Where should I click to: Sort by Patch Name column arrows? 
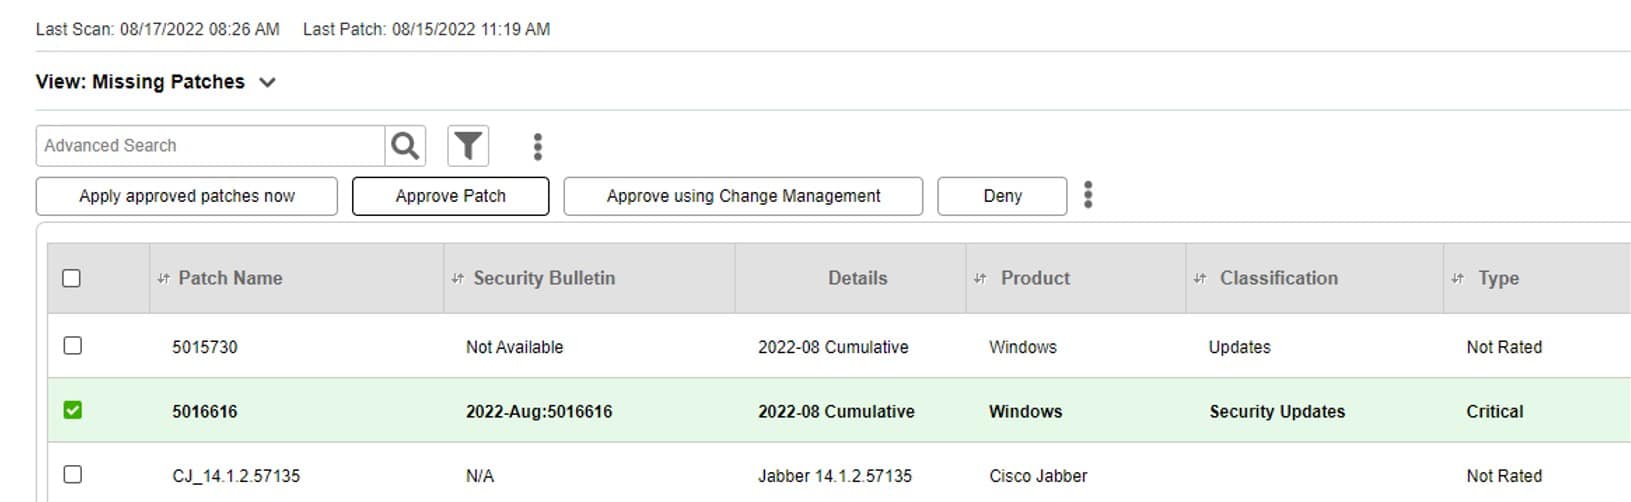[163, 279]
